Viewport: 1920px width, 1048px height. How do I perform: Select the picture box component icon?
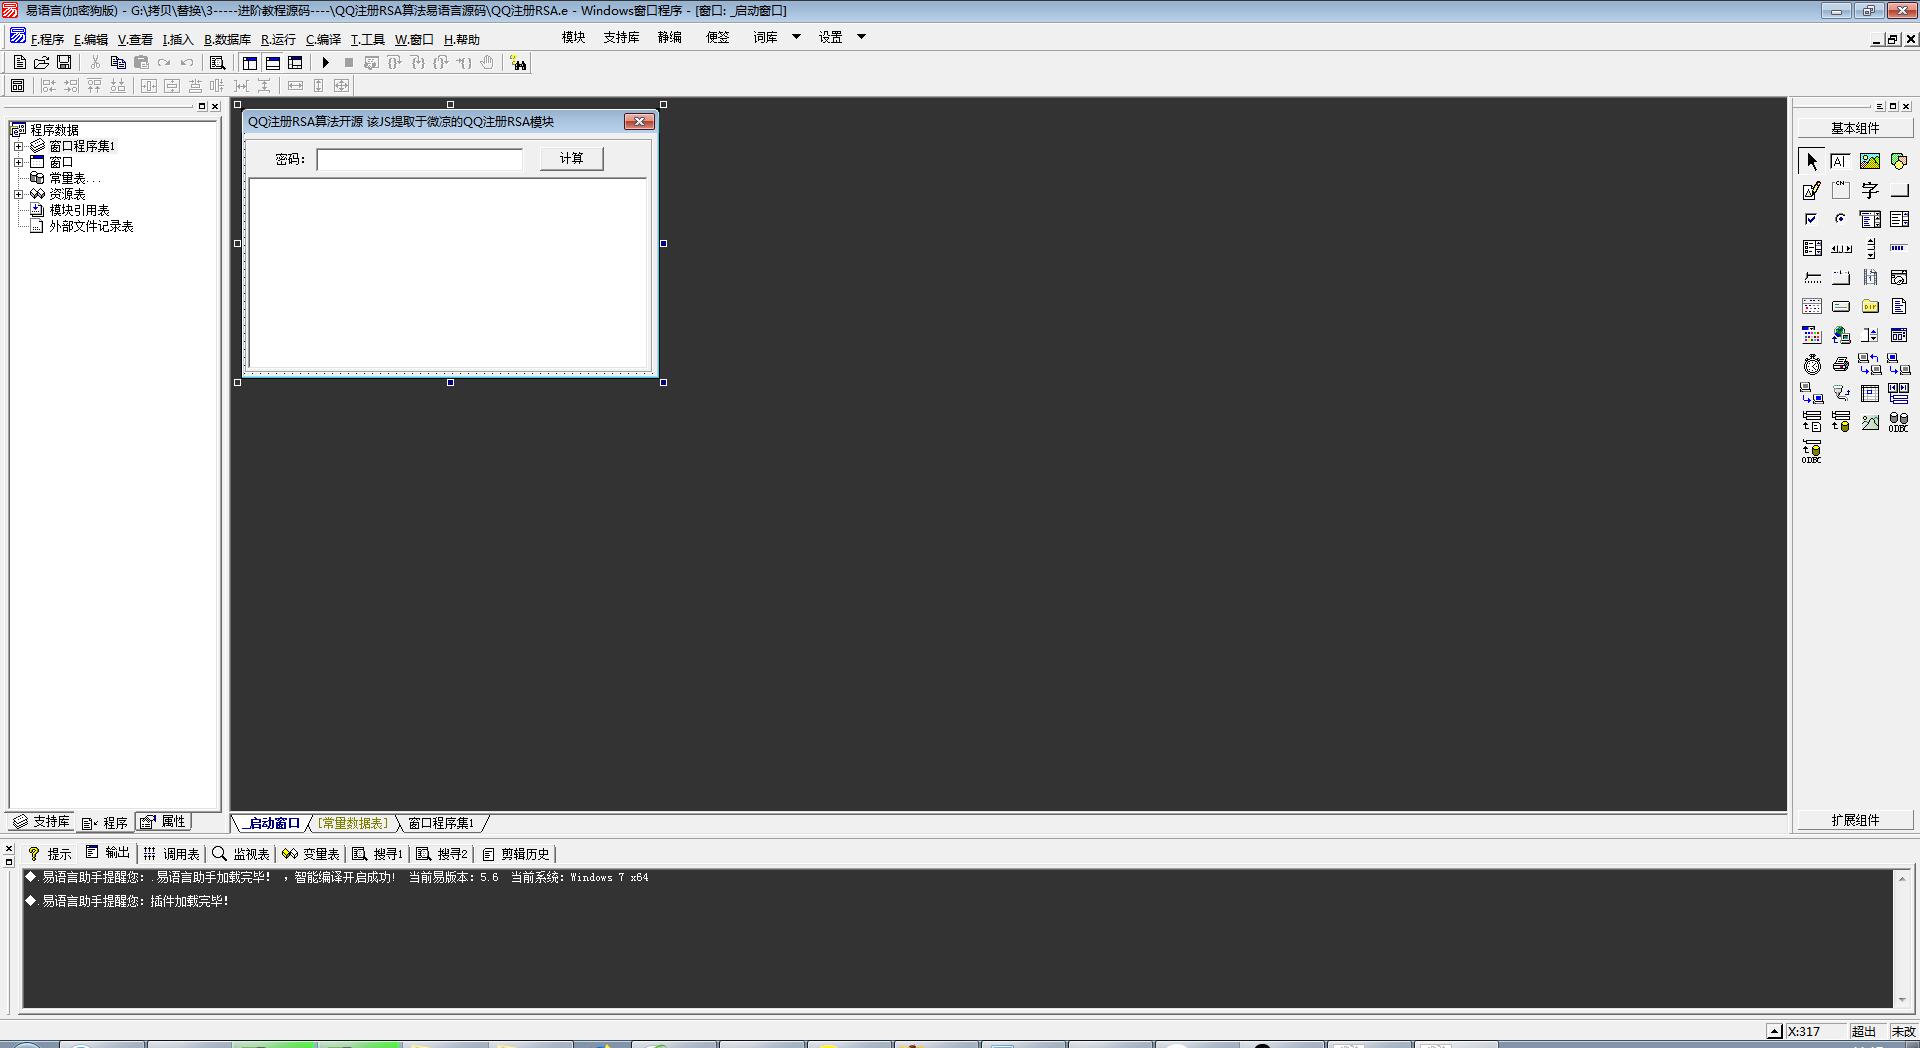[x=1869, y=161]
